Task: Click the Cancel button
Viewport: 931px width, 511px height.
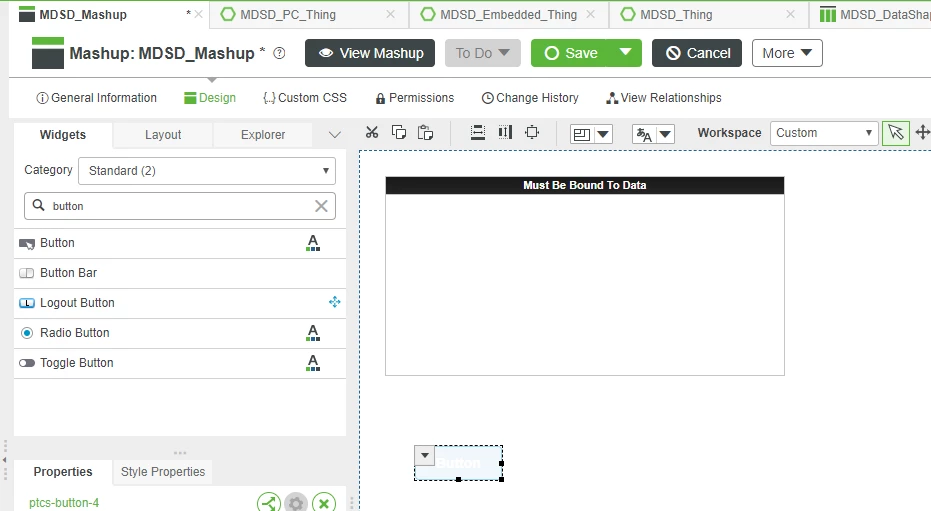Action: [696, 53]
